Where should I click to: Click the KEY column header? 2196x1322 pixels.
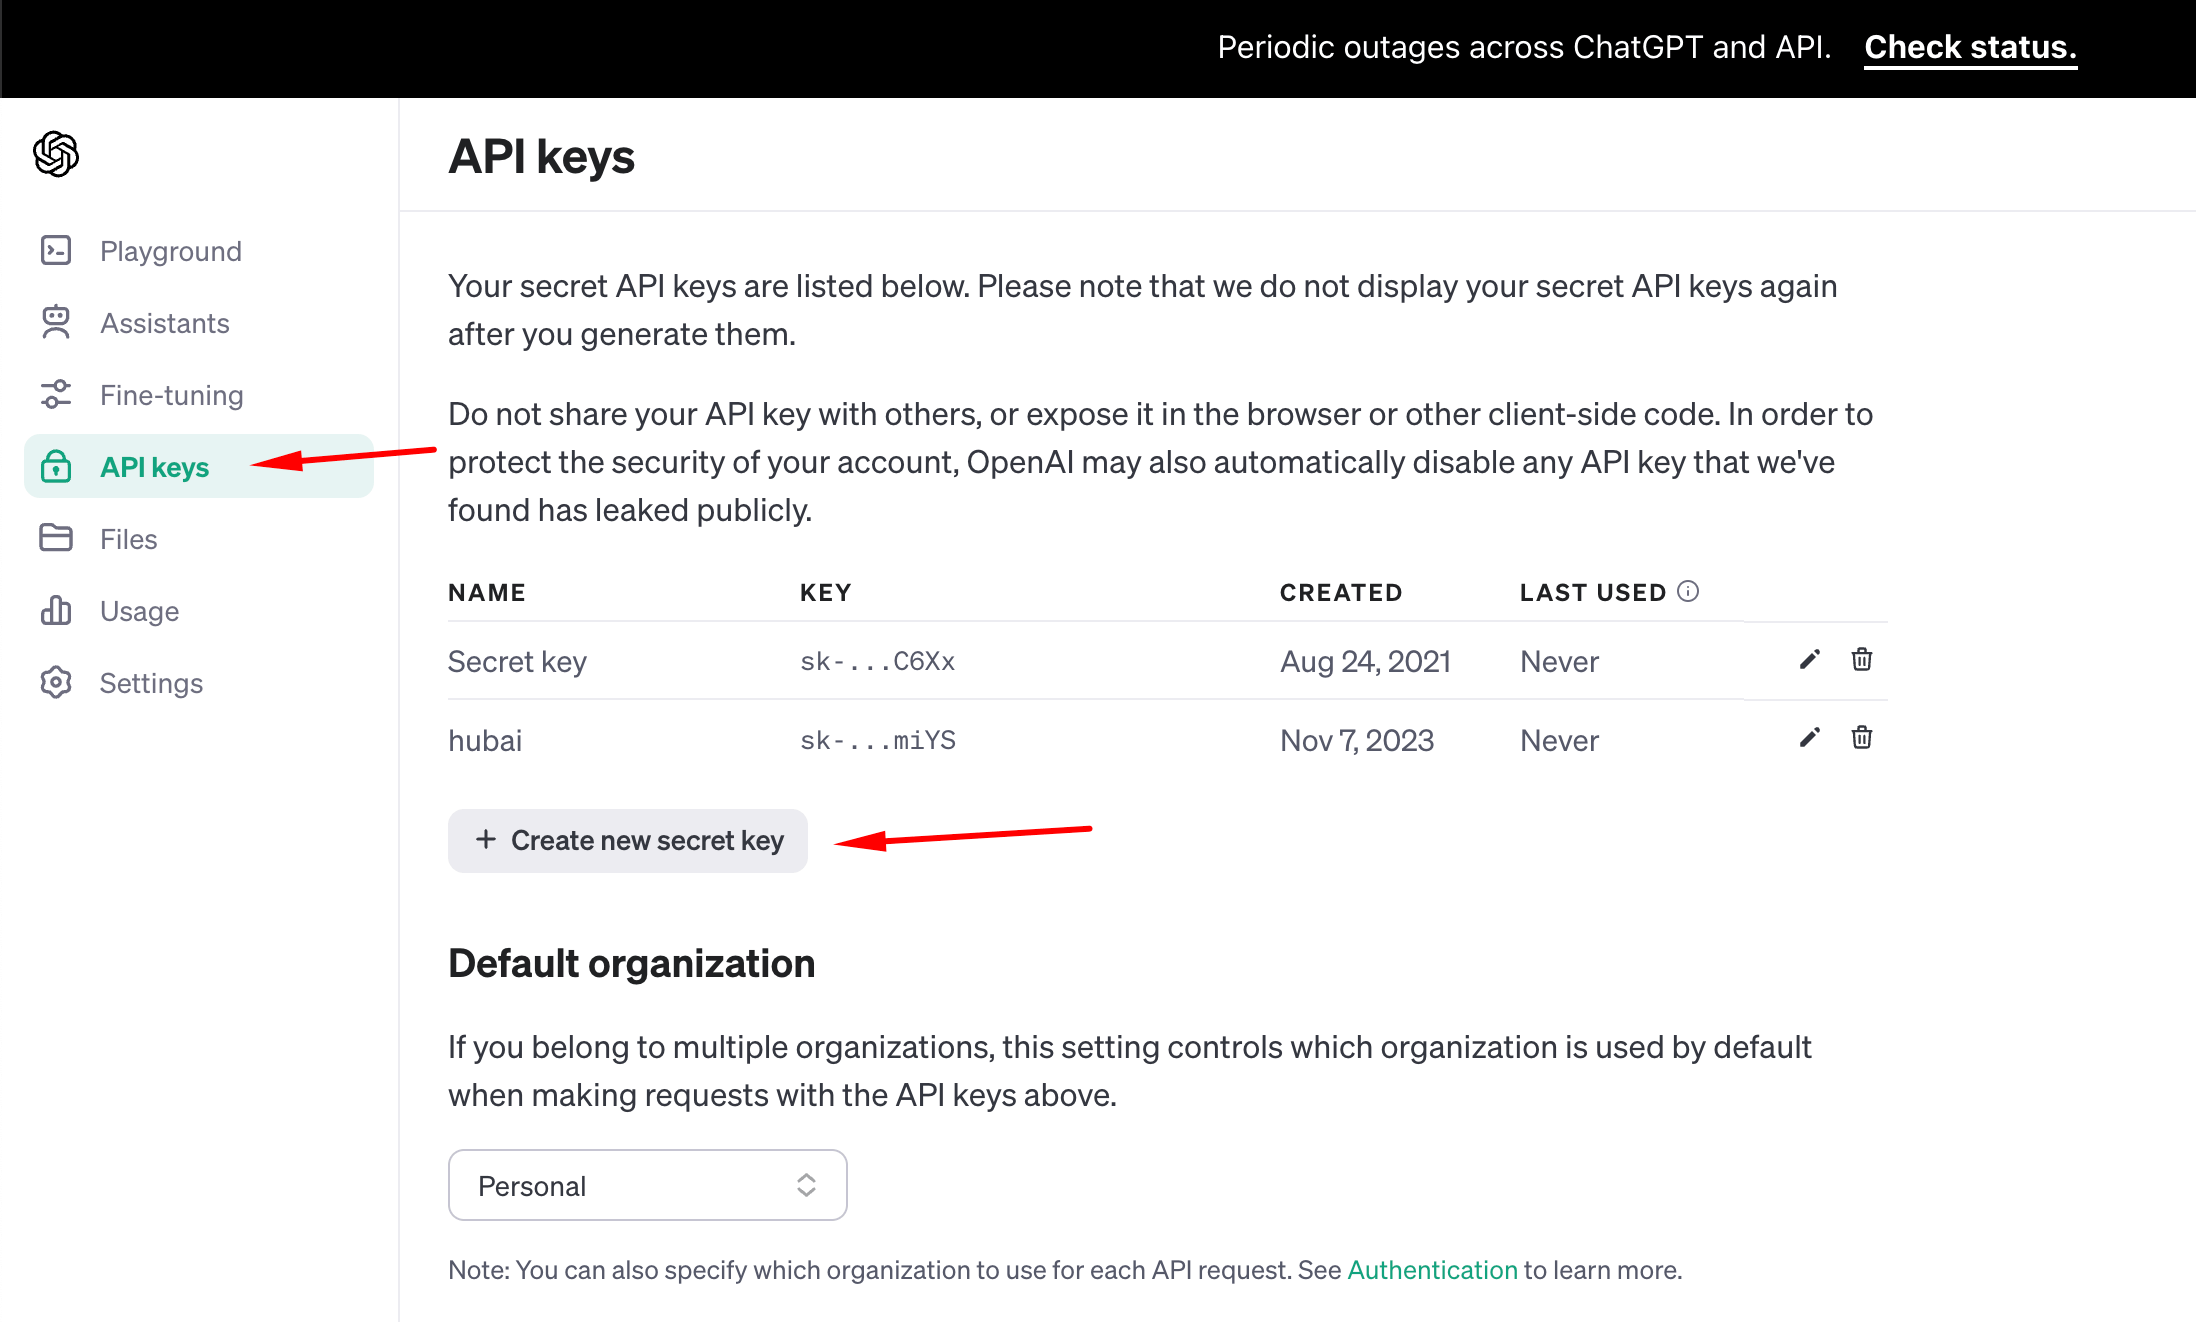tap(826, 592)
